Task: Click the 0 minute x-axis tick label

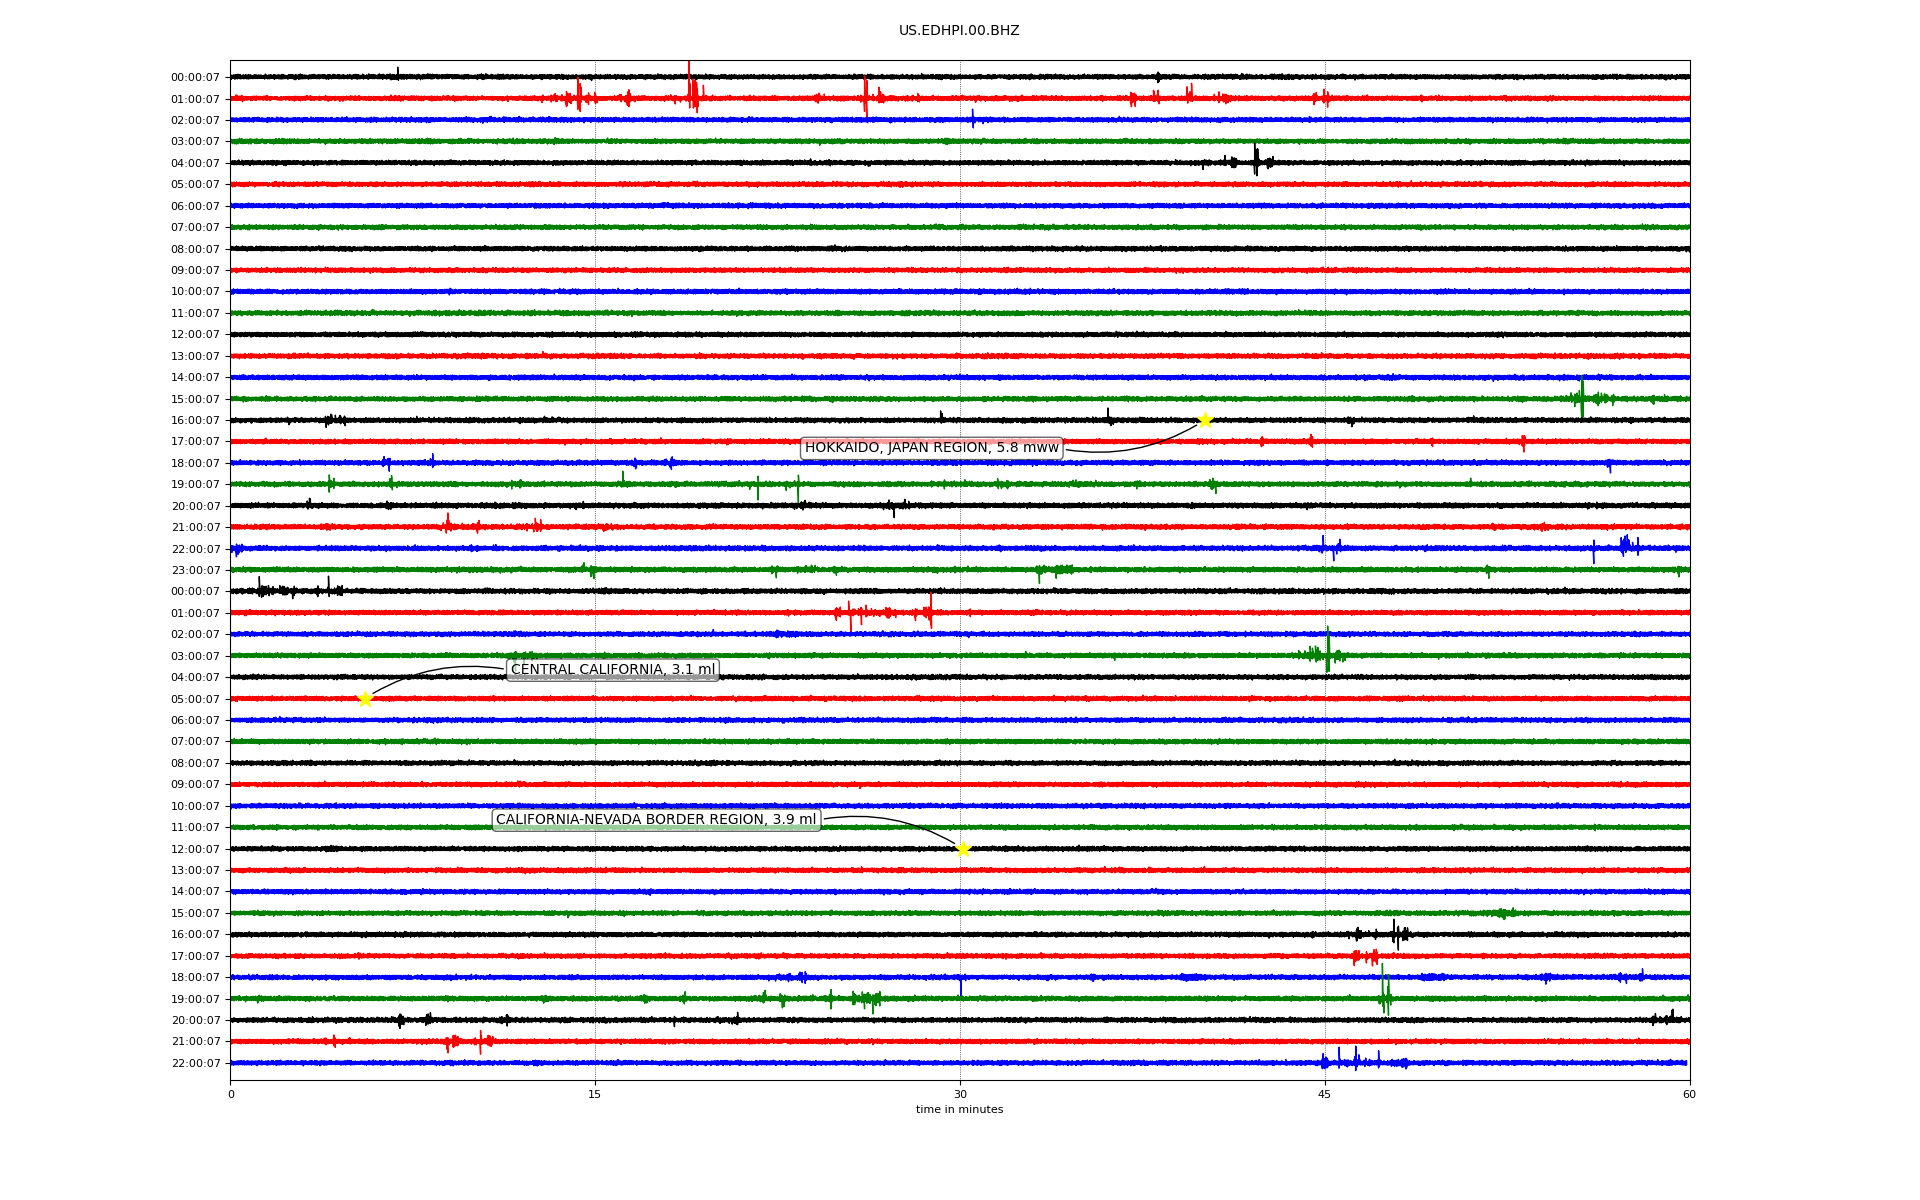Action: click(x=231, y=1094)
